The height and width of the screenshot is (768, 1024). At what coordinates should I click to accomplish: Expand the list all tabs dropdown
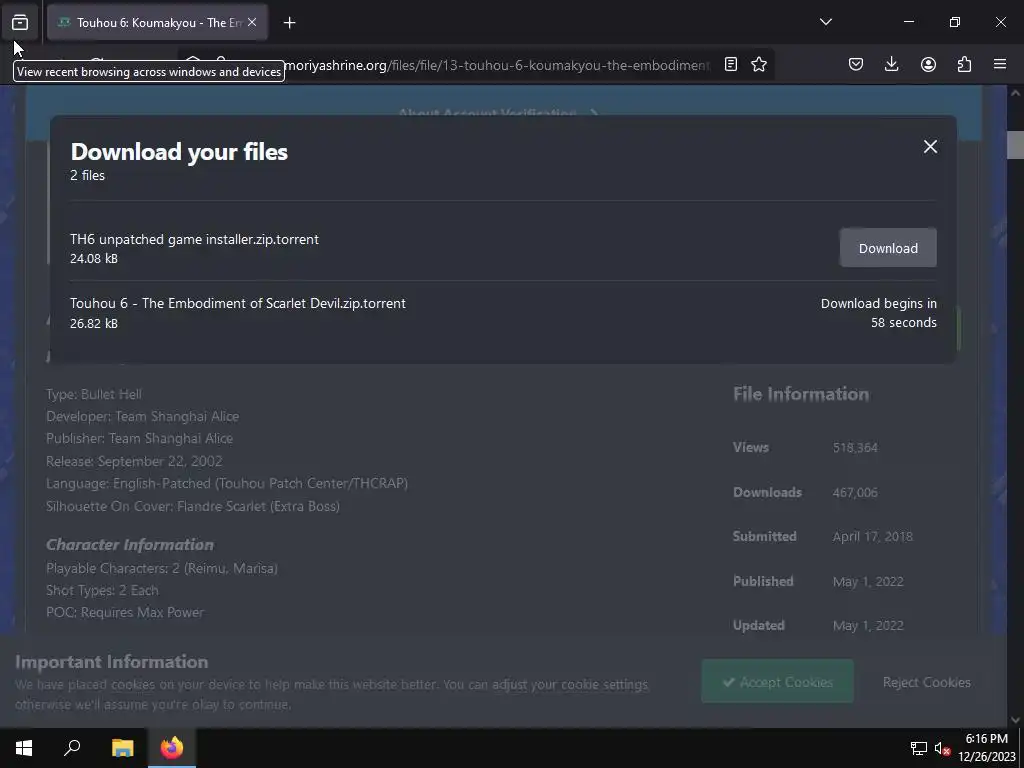coord(825,22)
